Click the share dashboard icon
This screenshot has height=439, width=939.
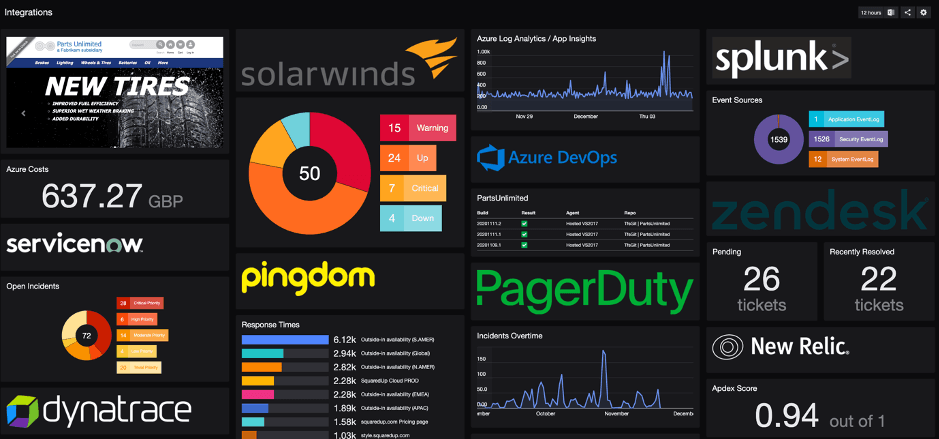click(x=908, y=12)
